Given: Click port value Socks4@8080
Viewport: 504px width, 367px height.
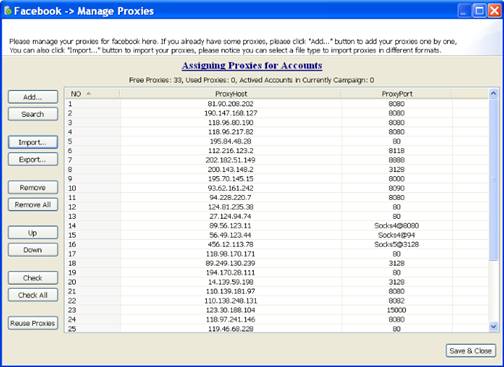Looking at the screenshot, I should pyautogui.click(x=396, y=226).
